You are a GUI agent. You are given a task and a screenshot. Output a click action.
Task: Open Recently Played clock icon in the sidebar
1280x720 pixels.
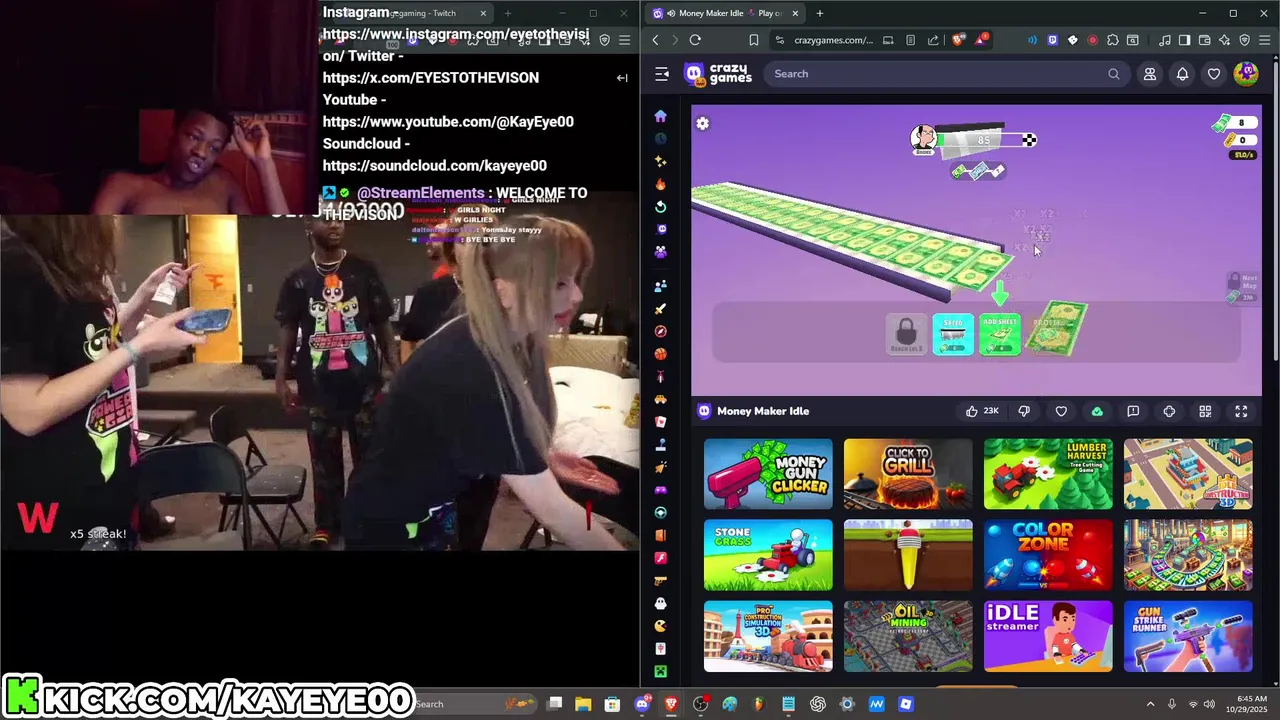(x=660, y=139)
